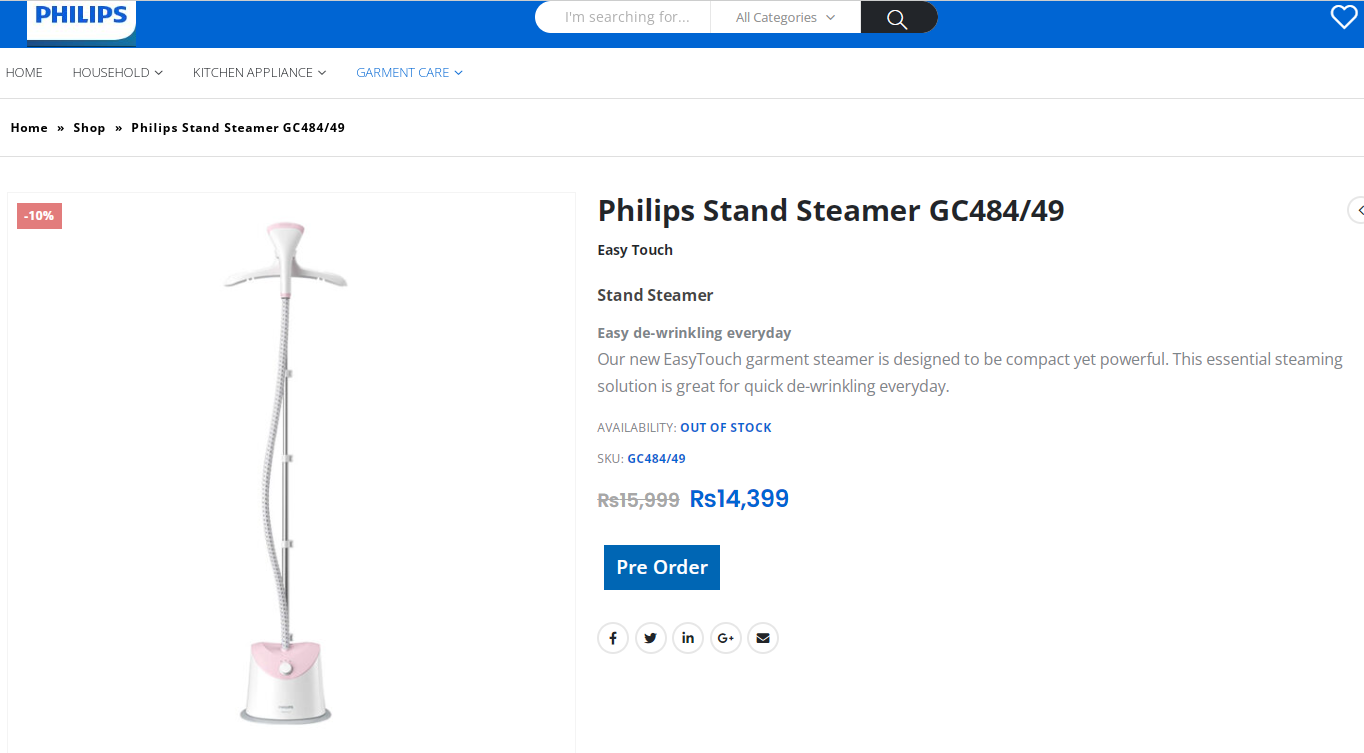This screenshot has height=753, width=1364.
Task: Share product on Twitter
Action: pos(651,638)
